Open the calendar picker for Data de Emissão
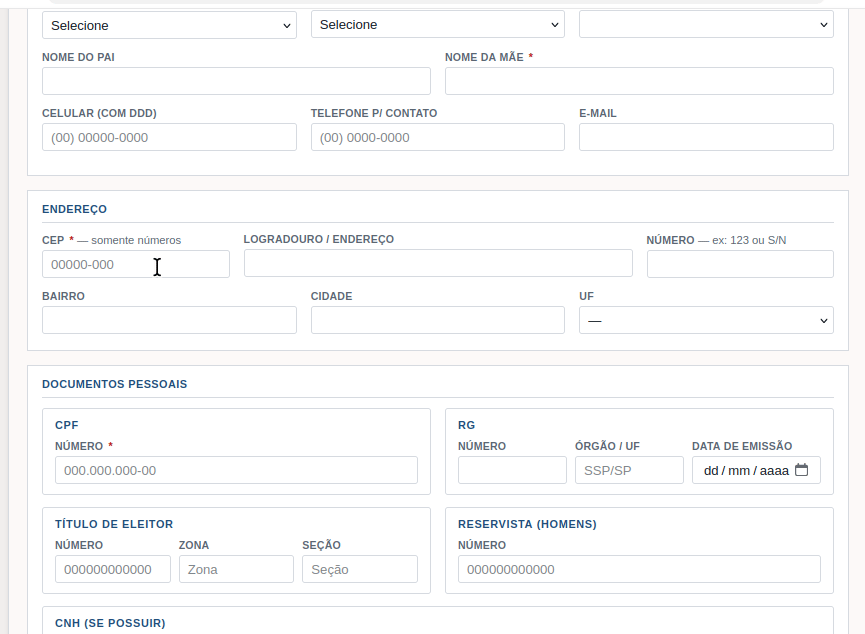 click(802, 470)
